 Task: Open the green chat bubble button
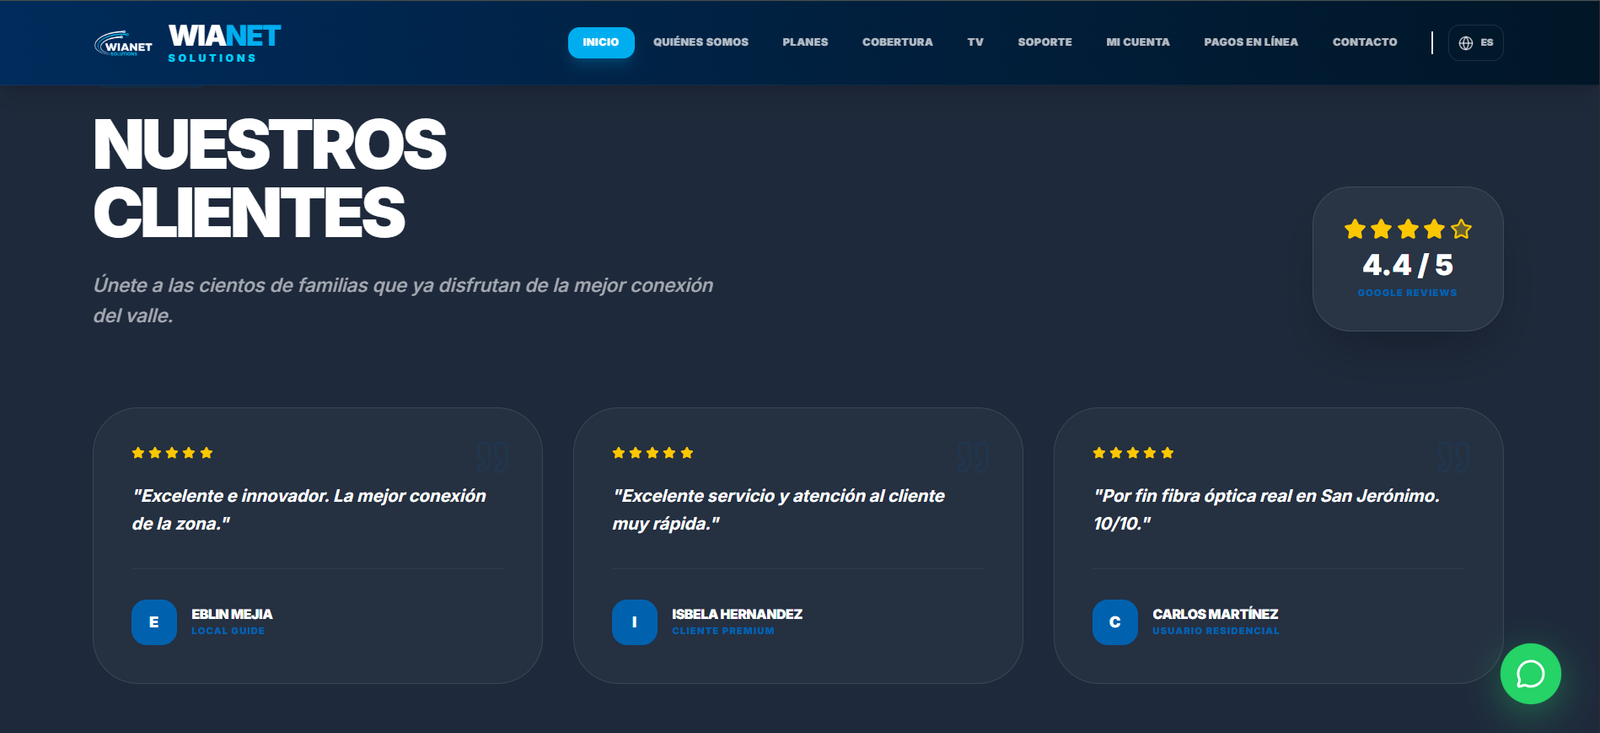click(1530, 674)
